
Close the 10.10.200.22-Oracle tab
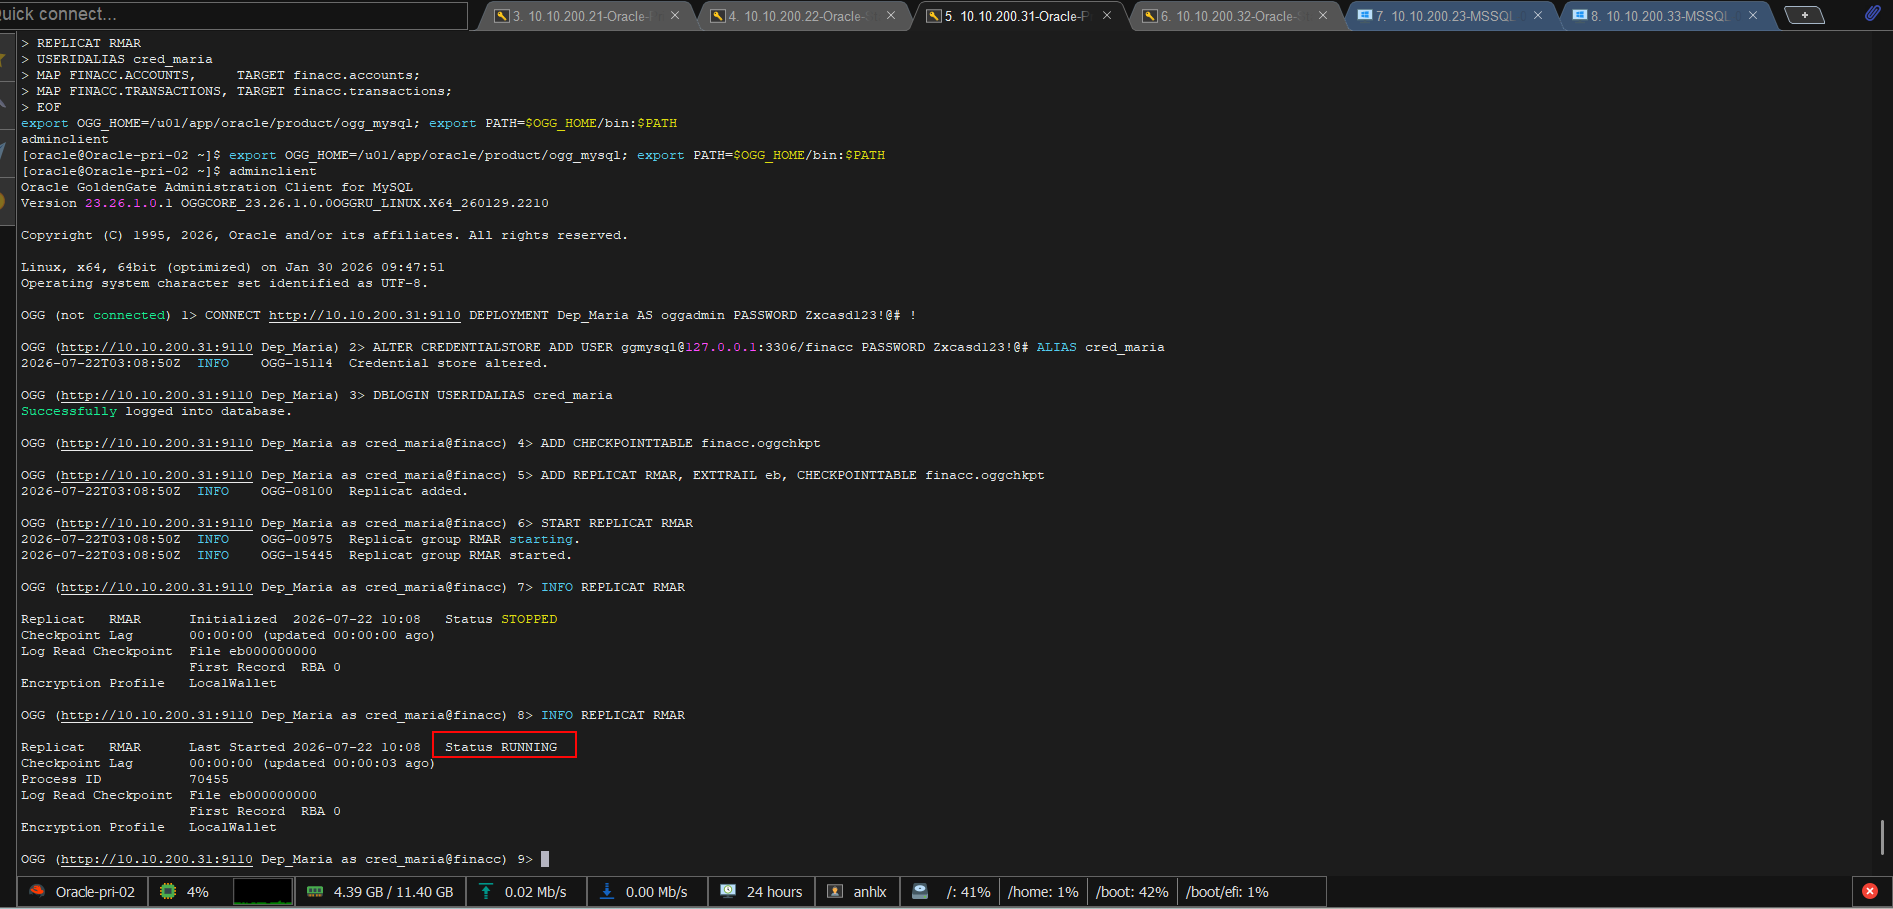[891, 16]
